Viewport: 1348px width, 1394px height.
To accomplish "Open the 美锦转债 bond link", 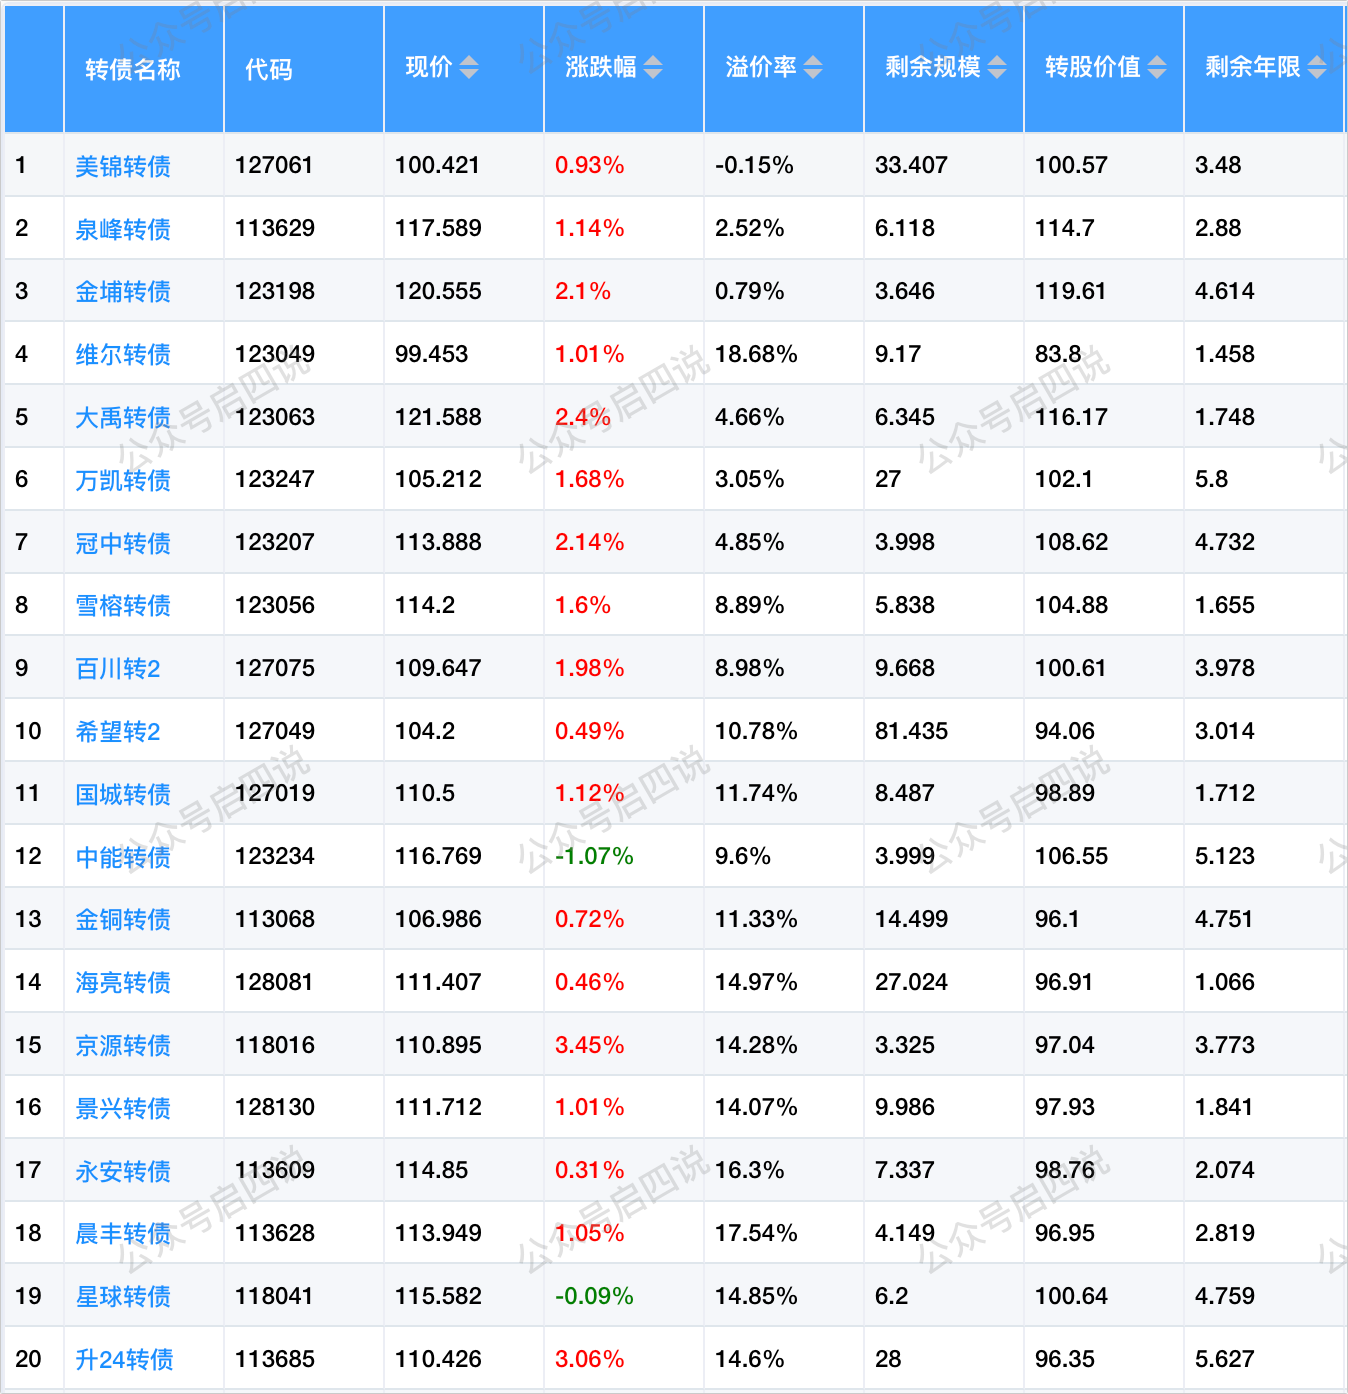I will tap(123, 166).
